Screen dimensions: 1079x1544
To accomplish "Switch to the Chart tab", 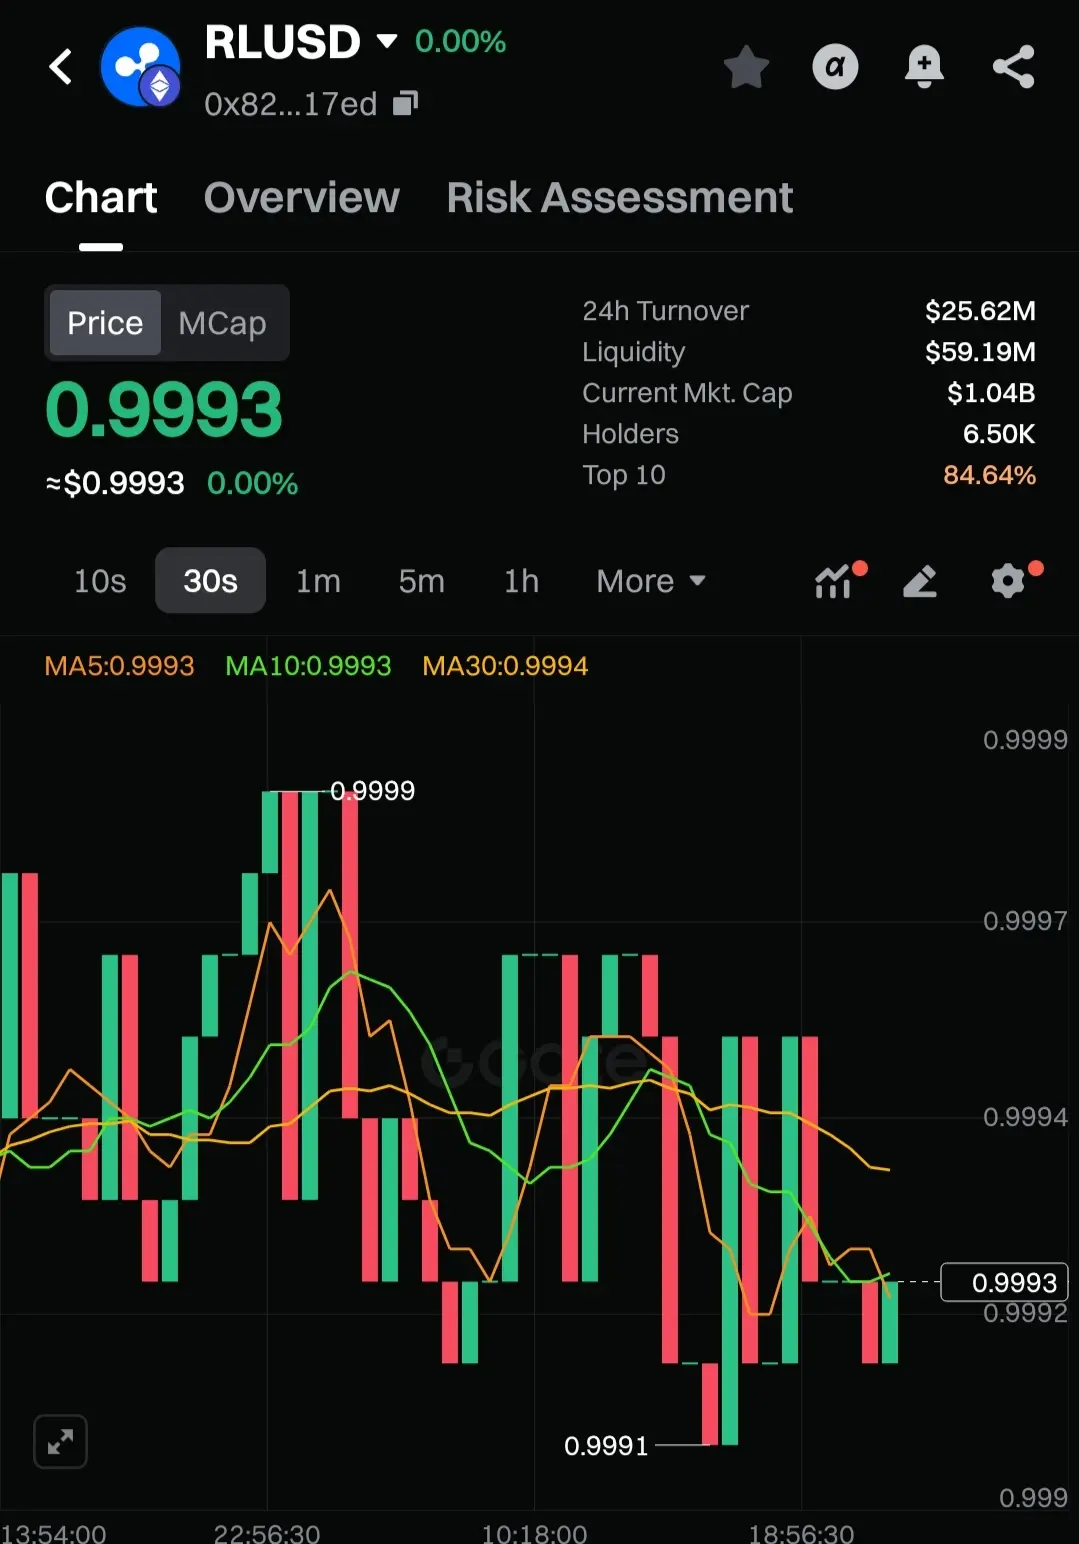I will [x=101, y=198].
